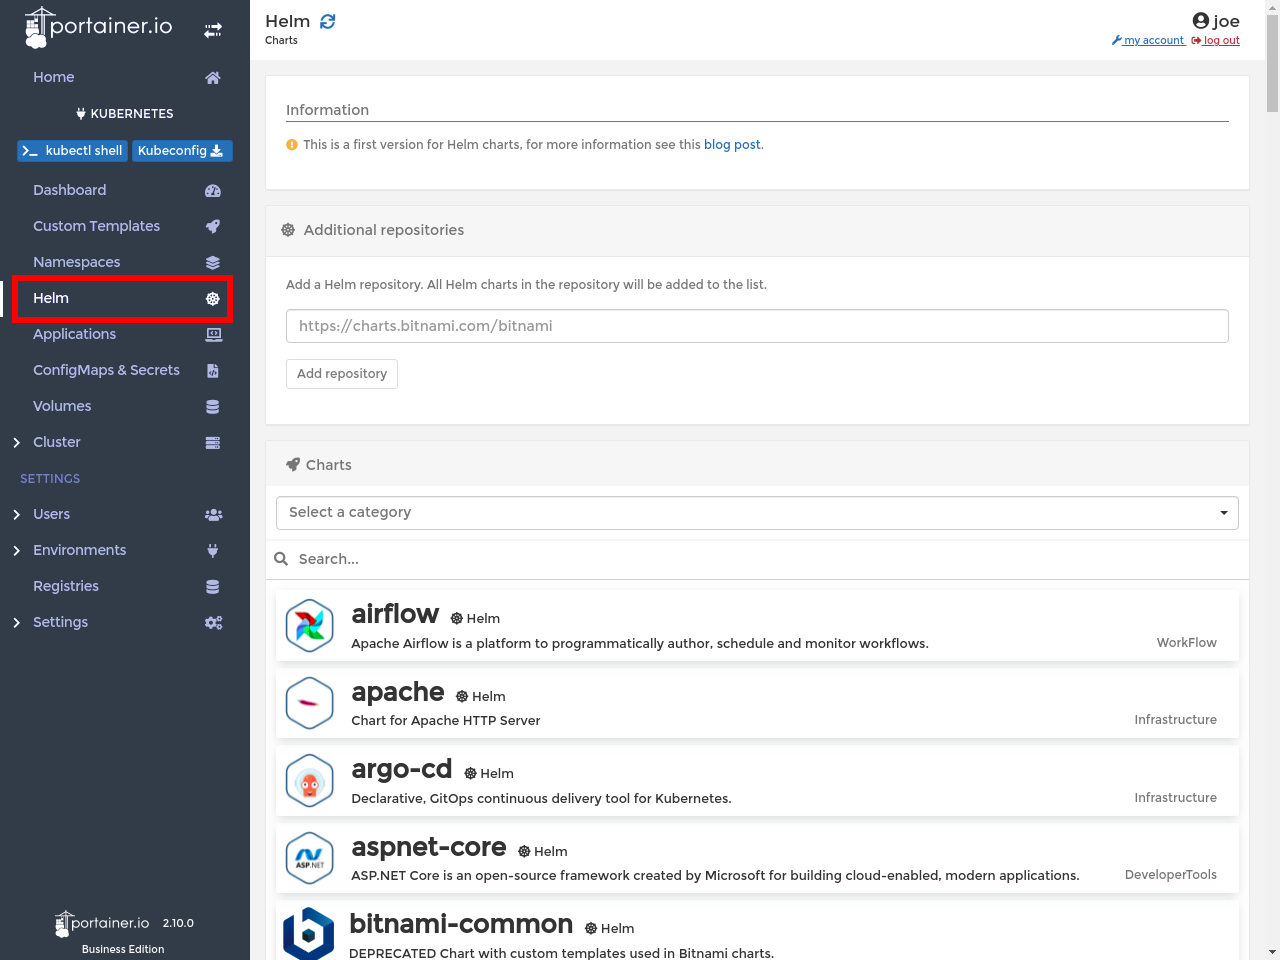The height and width of the screenshot is (960, 1280).
Task: Click the Settings cogs icon
Action: pos(213,623)
